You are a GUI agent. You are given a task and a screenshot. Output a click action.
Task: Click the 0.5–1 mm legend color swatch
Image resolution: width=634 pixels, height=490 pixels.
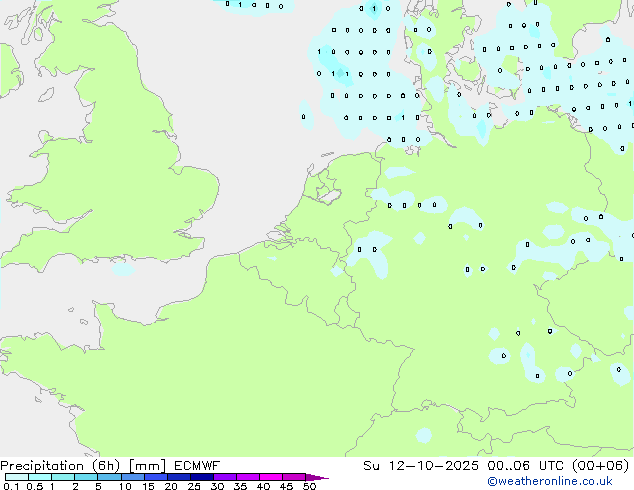click(40, 477)
